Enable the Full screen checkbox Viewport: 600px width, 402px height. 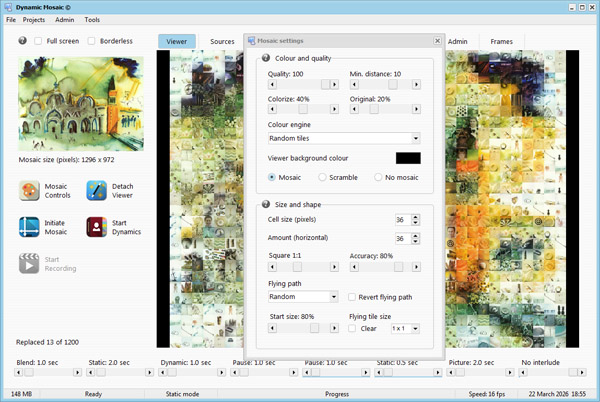click(39, 41)
